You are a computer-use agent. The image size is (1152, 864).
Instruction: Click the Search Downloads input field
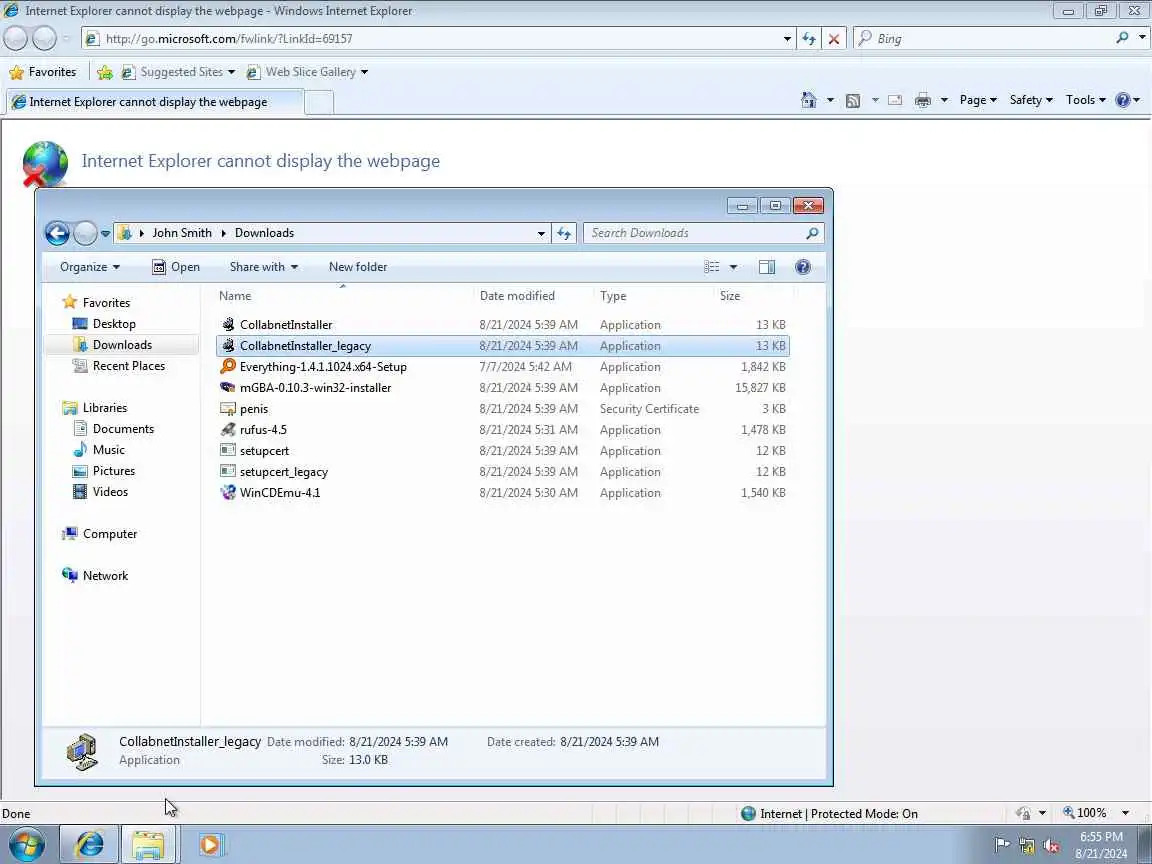click(694, 233)
